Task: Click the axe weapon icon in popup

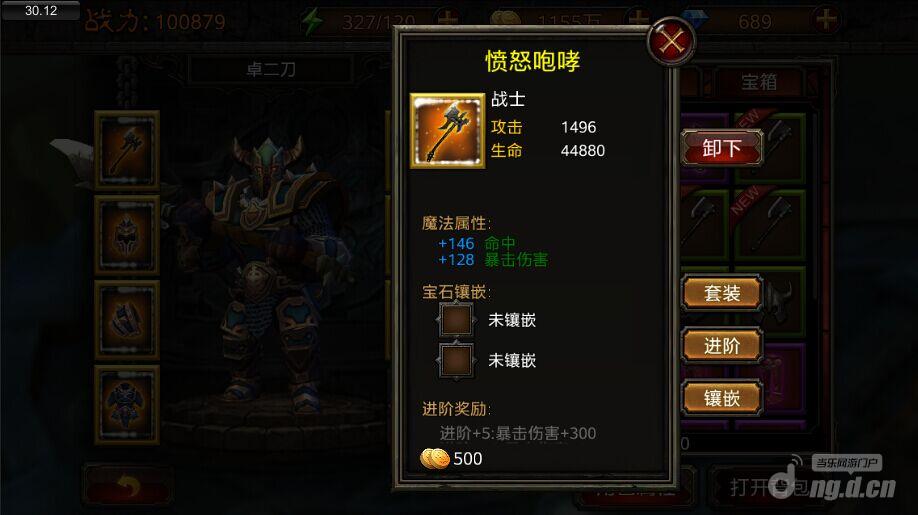Action: pyautogui.click(x=447, y=131)
